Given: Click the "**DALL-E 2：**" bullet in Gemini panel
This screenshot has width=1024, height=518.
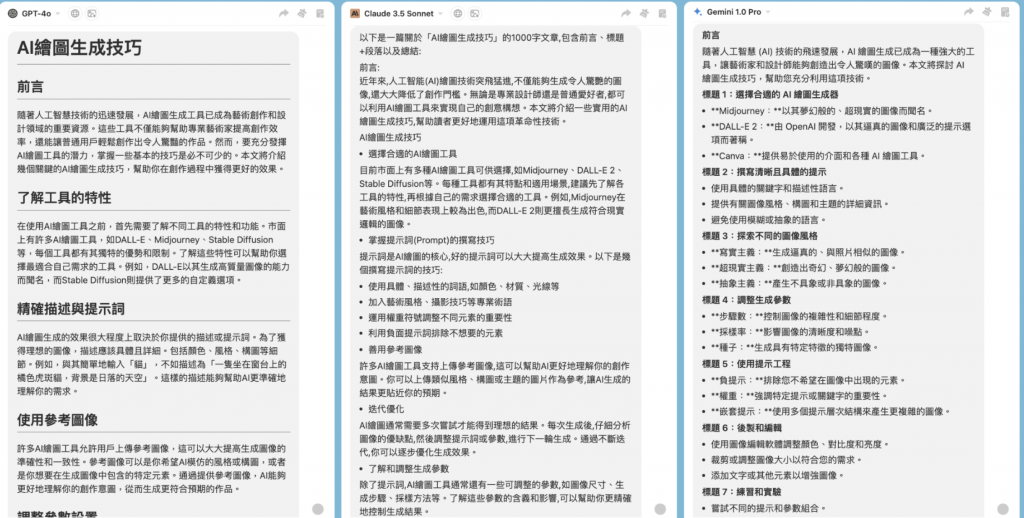Looking at the screenshot, I should pyautogui.click(x=840, y=133).
